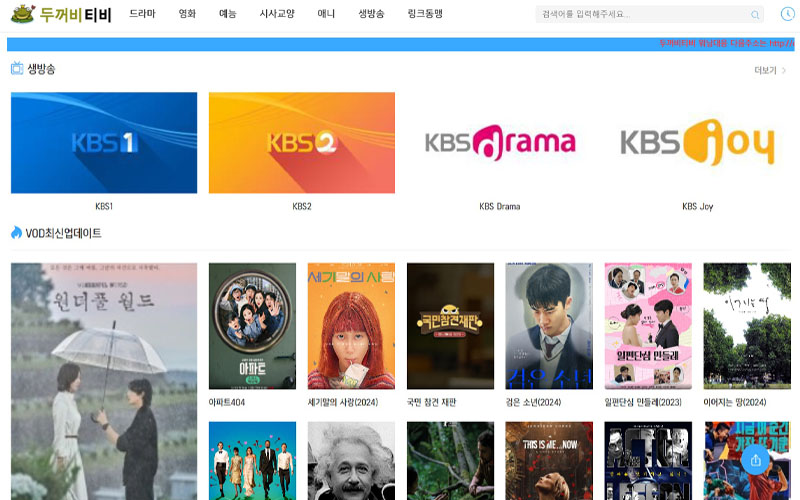Open the 아파트404 poster

[252, 326]
